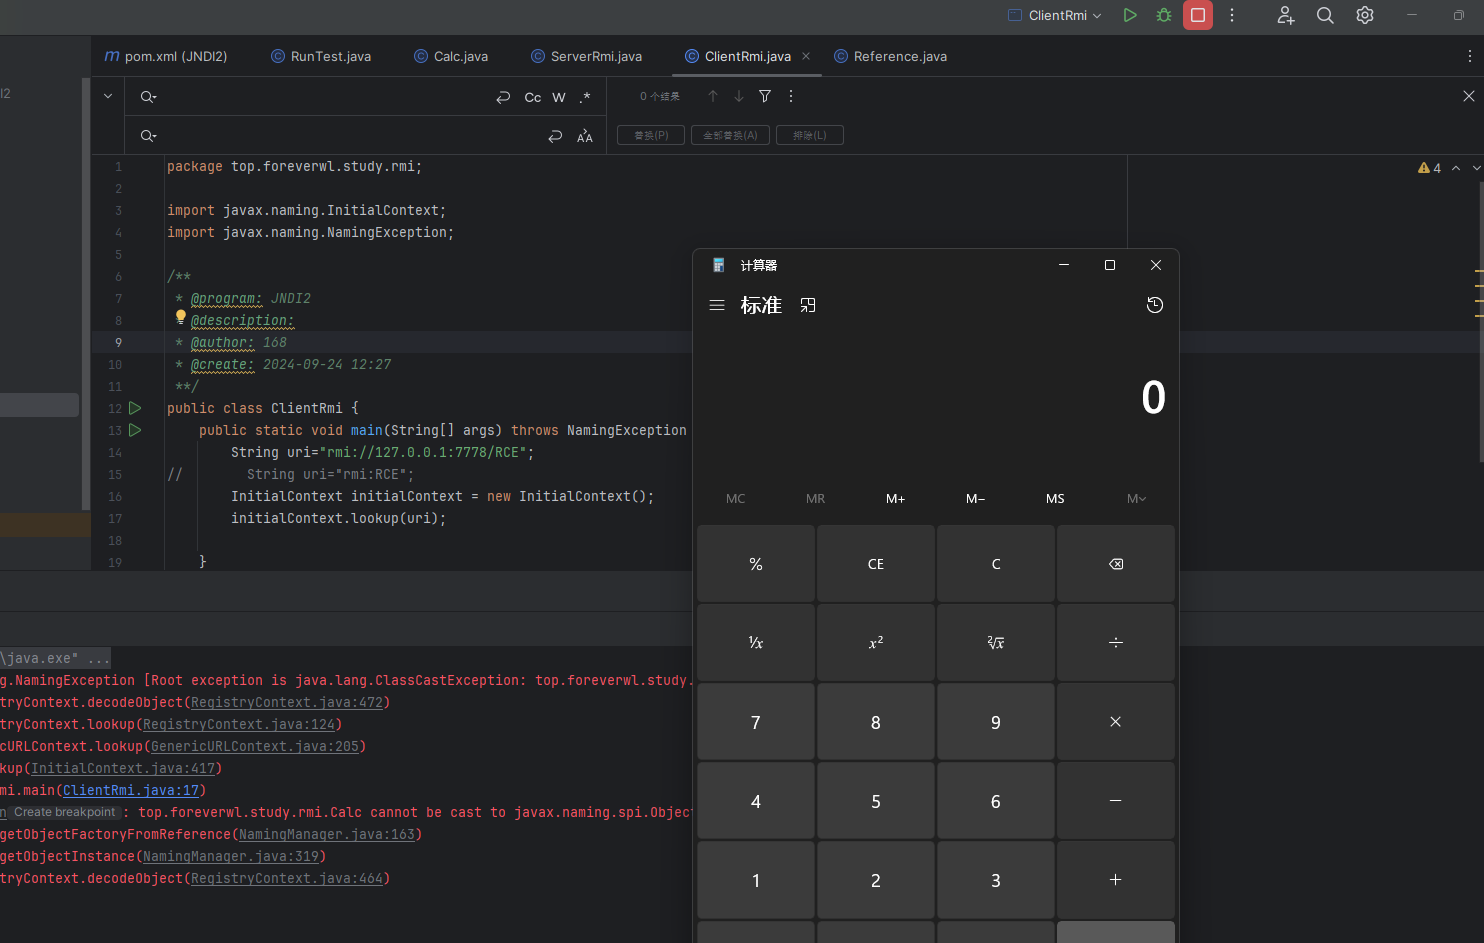Run class ClientRmi from the gutter

tap(135, 408)
